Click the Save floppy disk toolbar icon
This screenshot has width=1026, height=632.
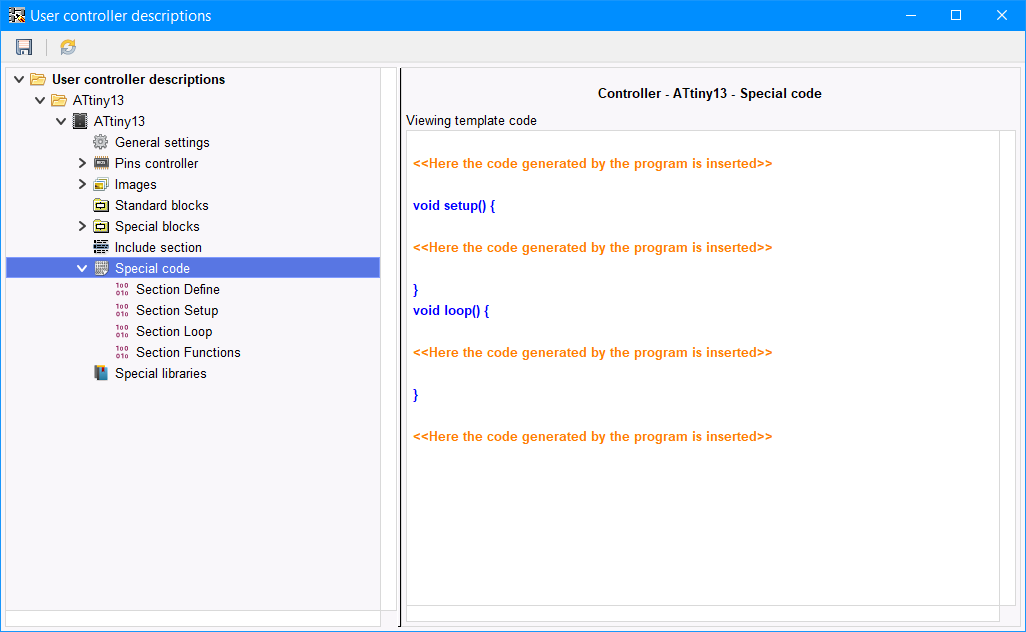[24, 47]
